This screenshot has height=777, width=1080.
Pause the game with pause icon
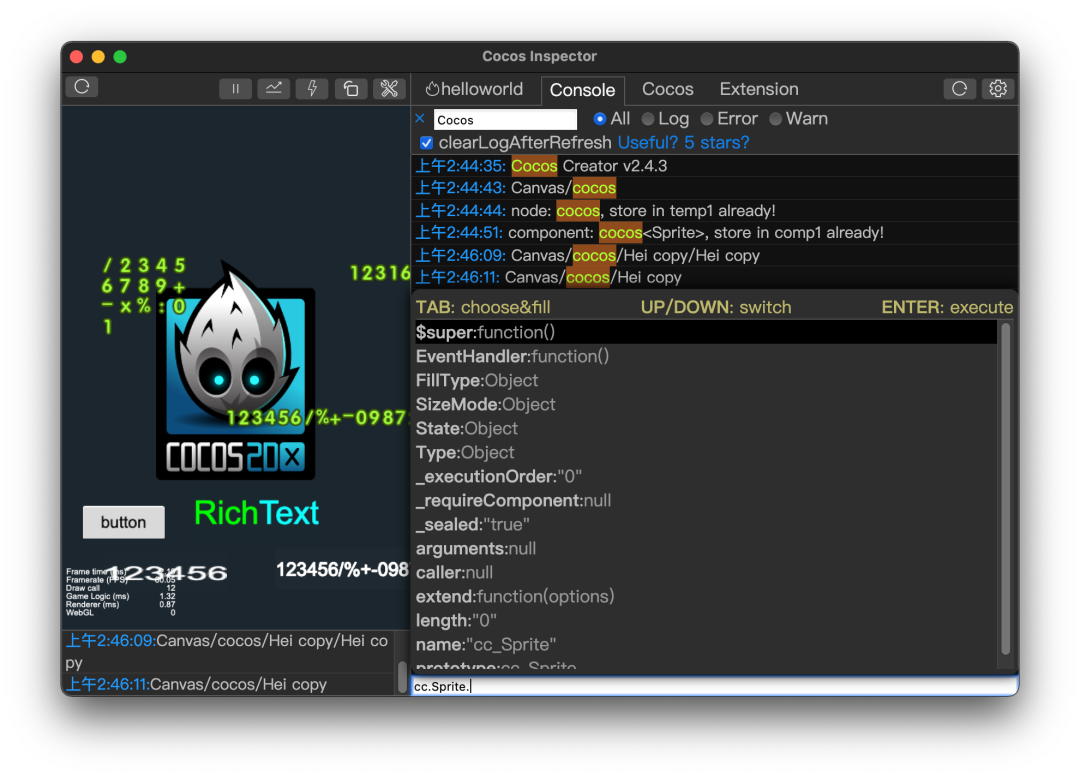click(x=235, y=89)
